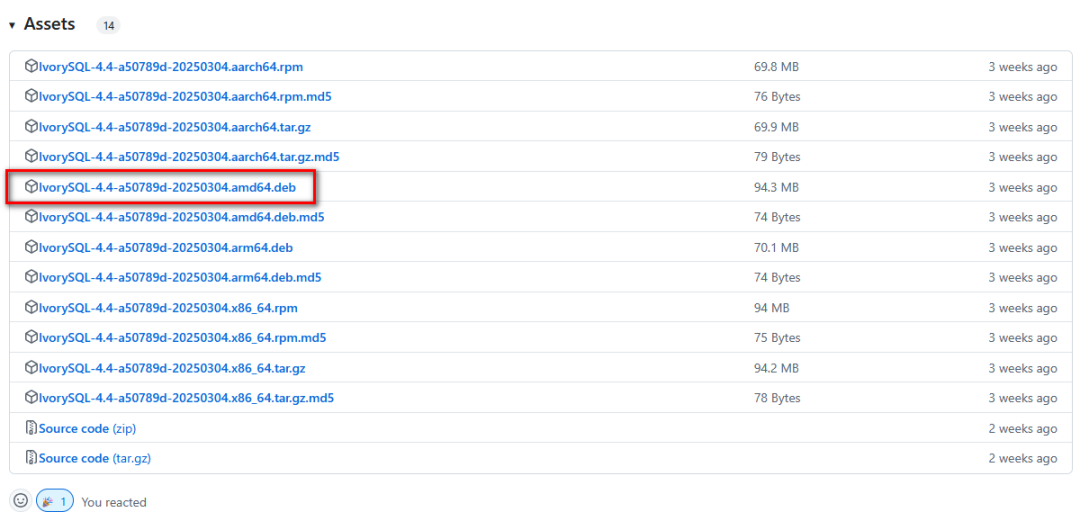This screenshot has height=521, width=1080.
Task: Click package icon beside x86_64.rpm asset
Action: pyautogui.click(x=31, y=307)
